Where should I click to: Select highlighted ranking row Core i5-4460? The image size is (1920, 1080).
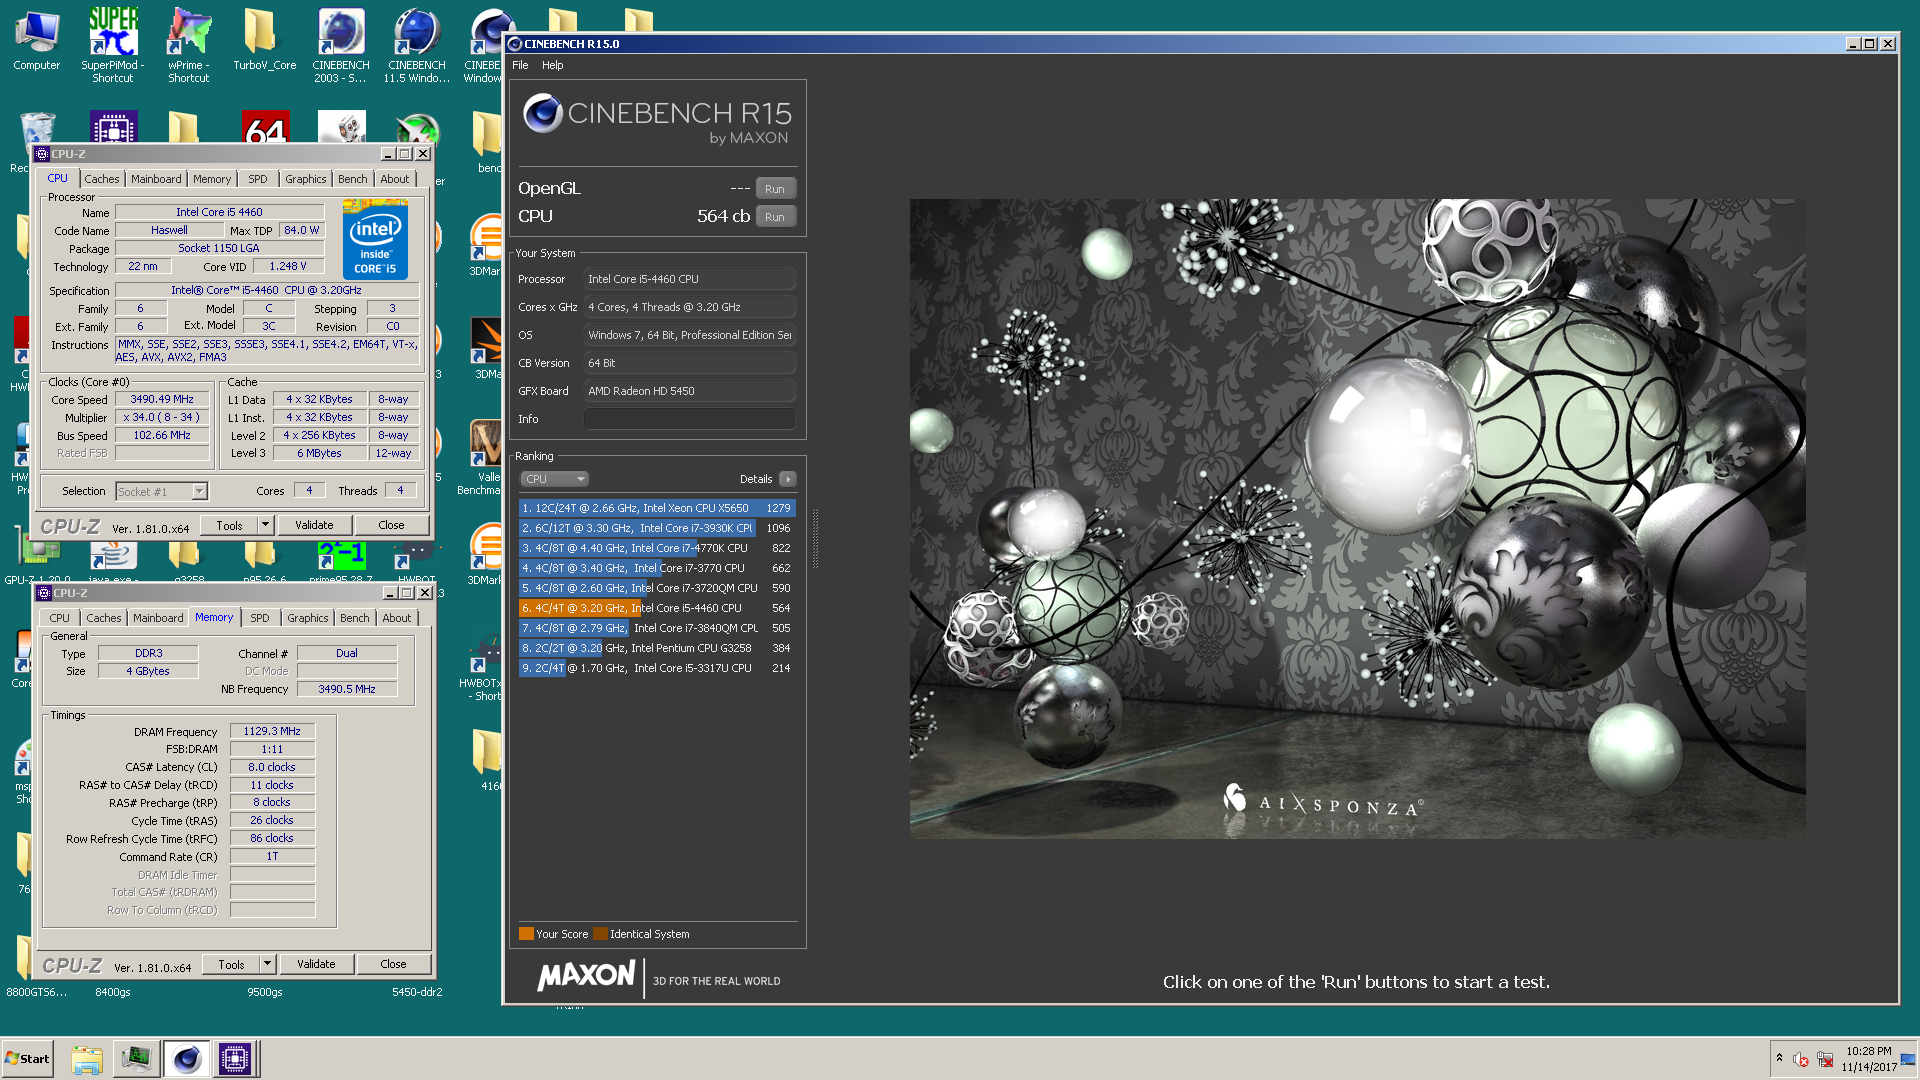657,608
